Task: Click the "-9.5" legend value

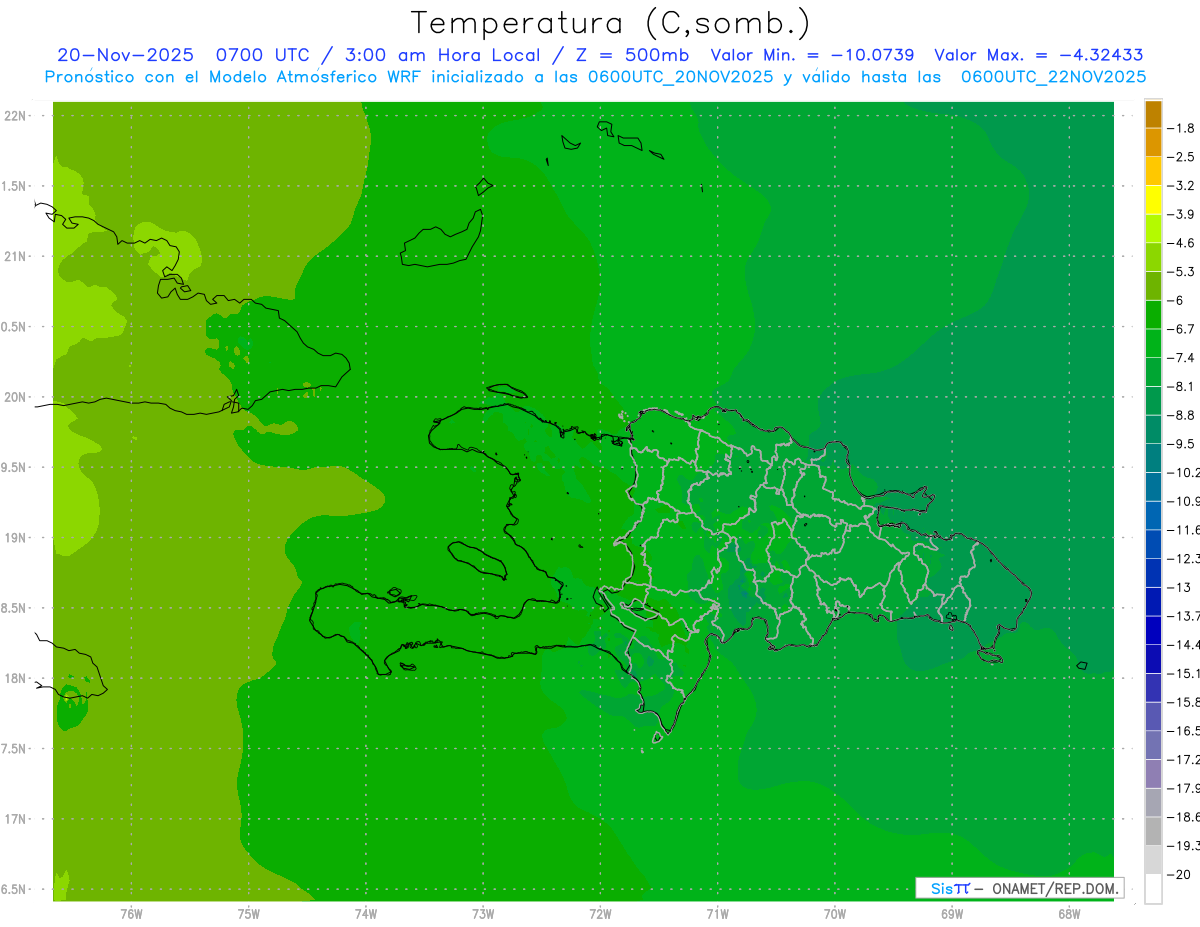Action: [x=1181, y=444]
